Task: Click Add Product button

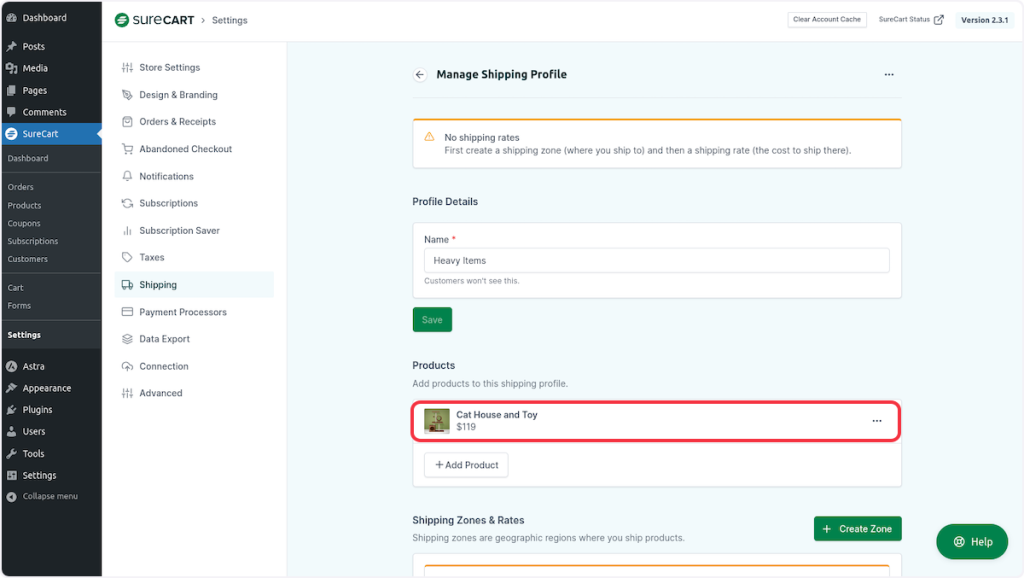Action: click(x=466, y=465)
